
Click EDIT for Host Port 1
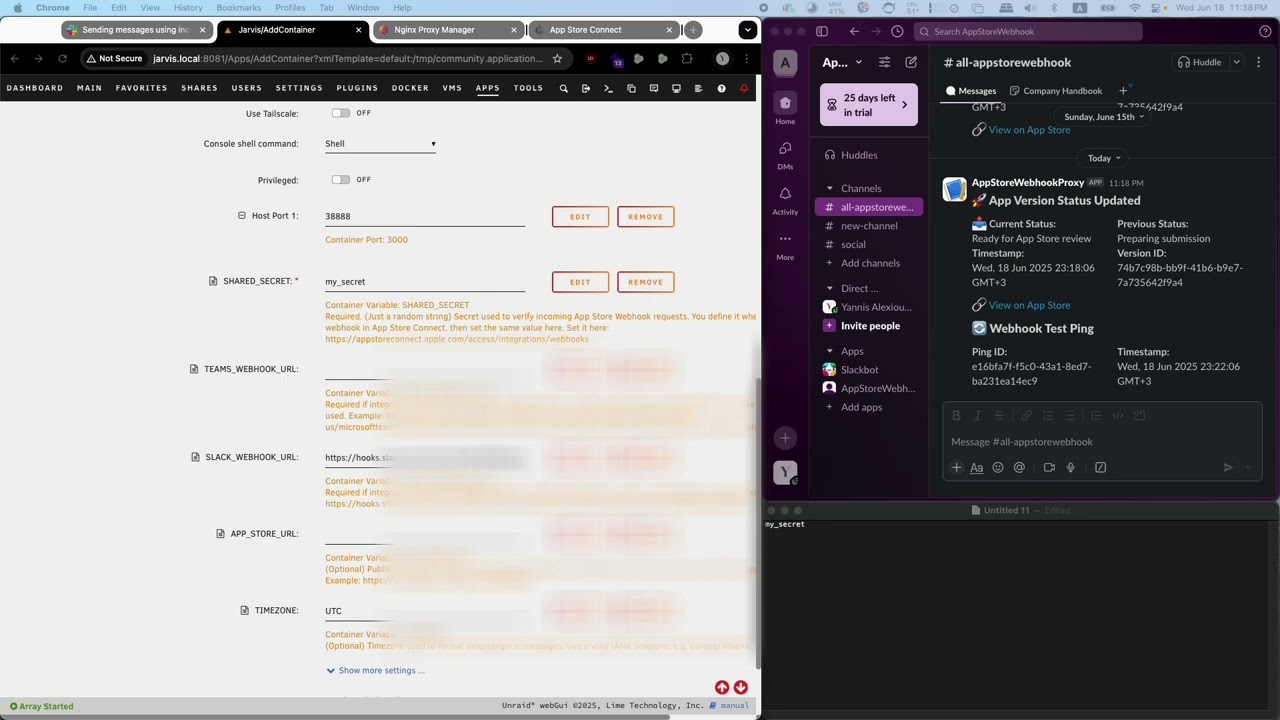click(x=580, y=217)
